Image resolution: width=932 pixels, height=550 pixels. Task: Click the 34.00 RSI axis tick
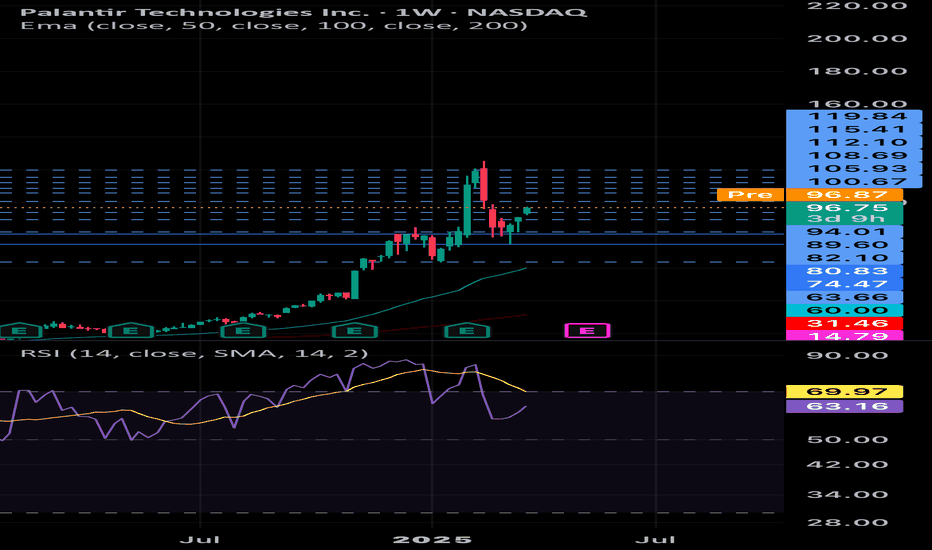click(x=847, y=495)
